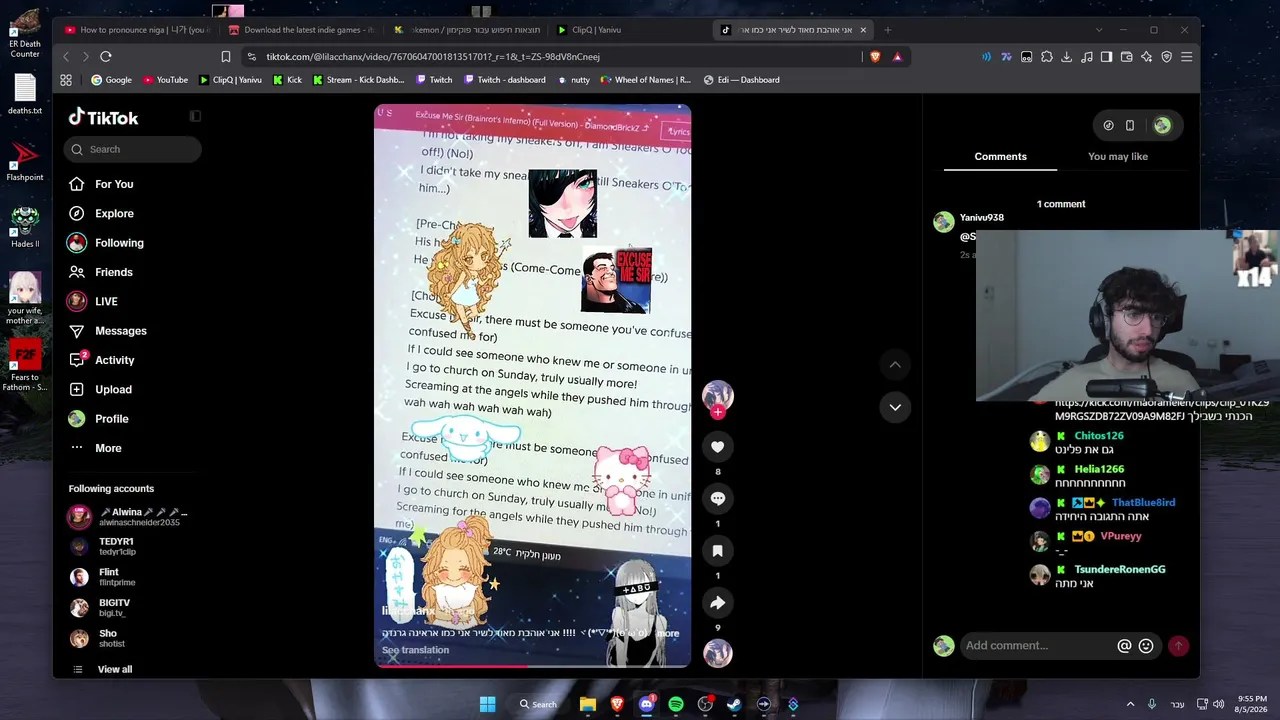Image resolution: width=1280 pixels, height=720 pixels.
Task: Toggle the browser sidebar panel
Action: pyautogui.click(x=1106, y=57)
